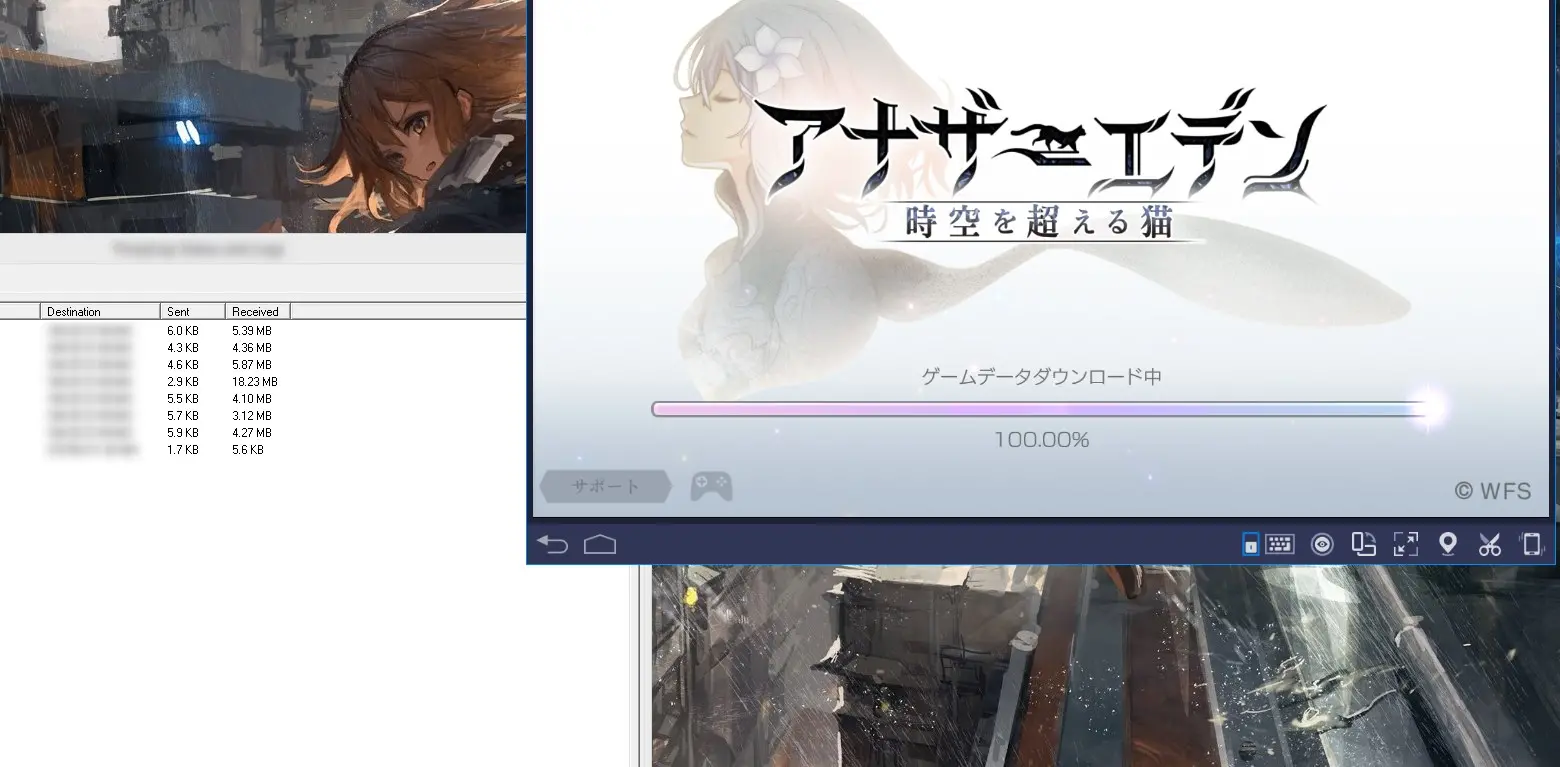Screen dimensions: 1560x767
Task: Select the 5.7 KB sent cell
Action: coord(183,416)
